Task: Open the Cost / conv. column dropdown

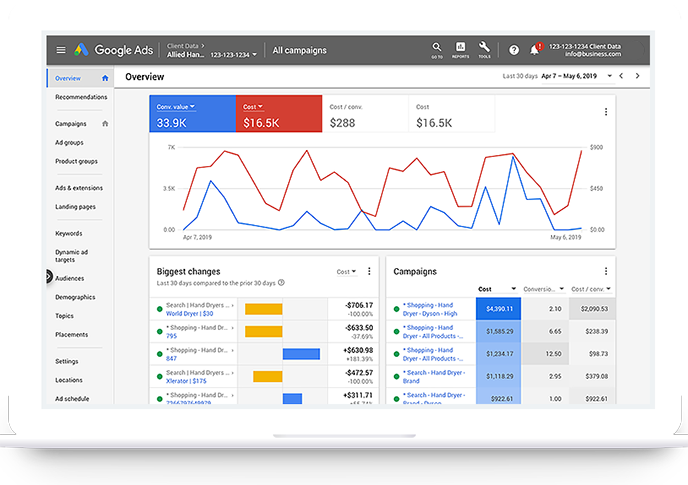Action: click(x=591, y=289)
